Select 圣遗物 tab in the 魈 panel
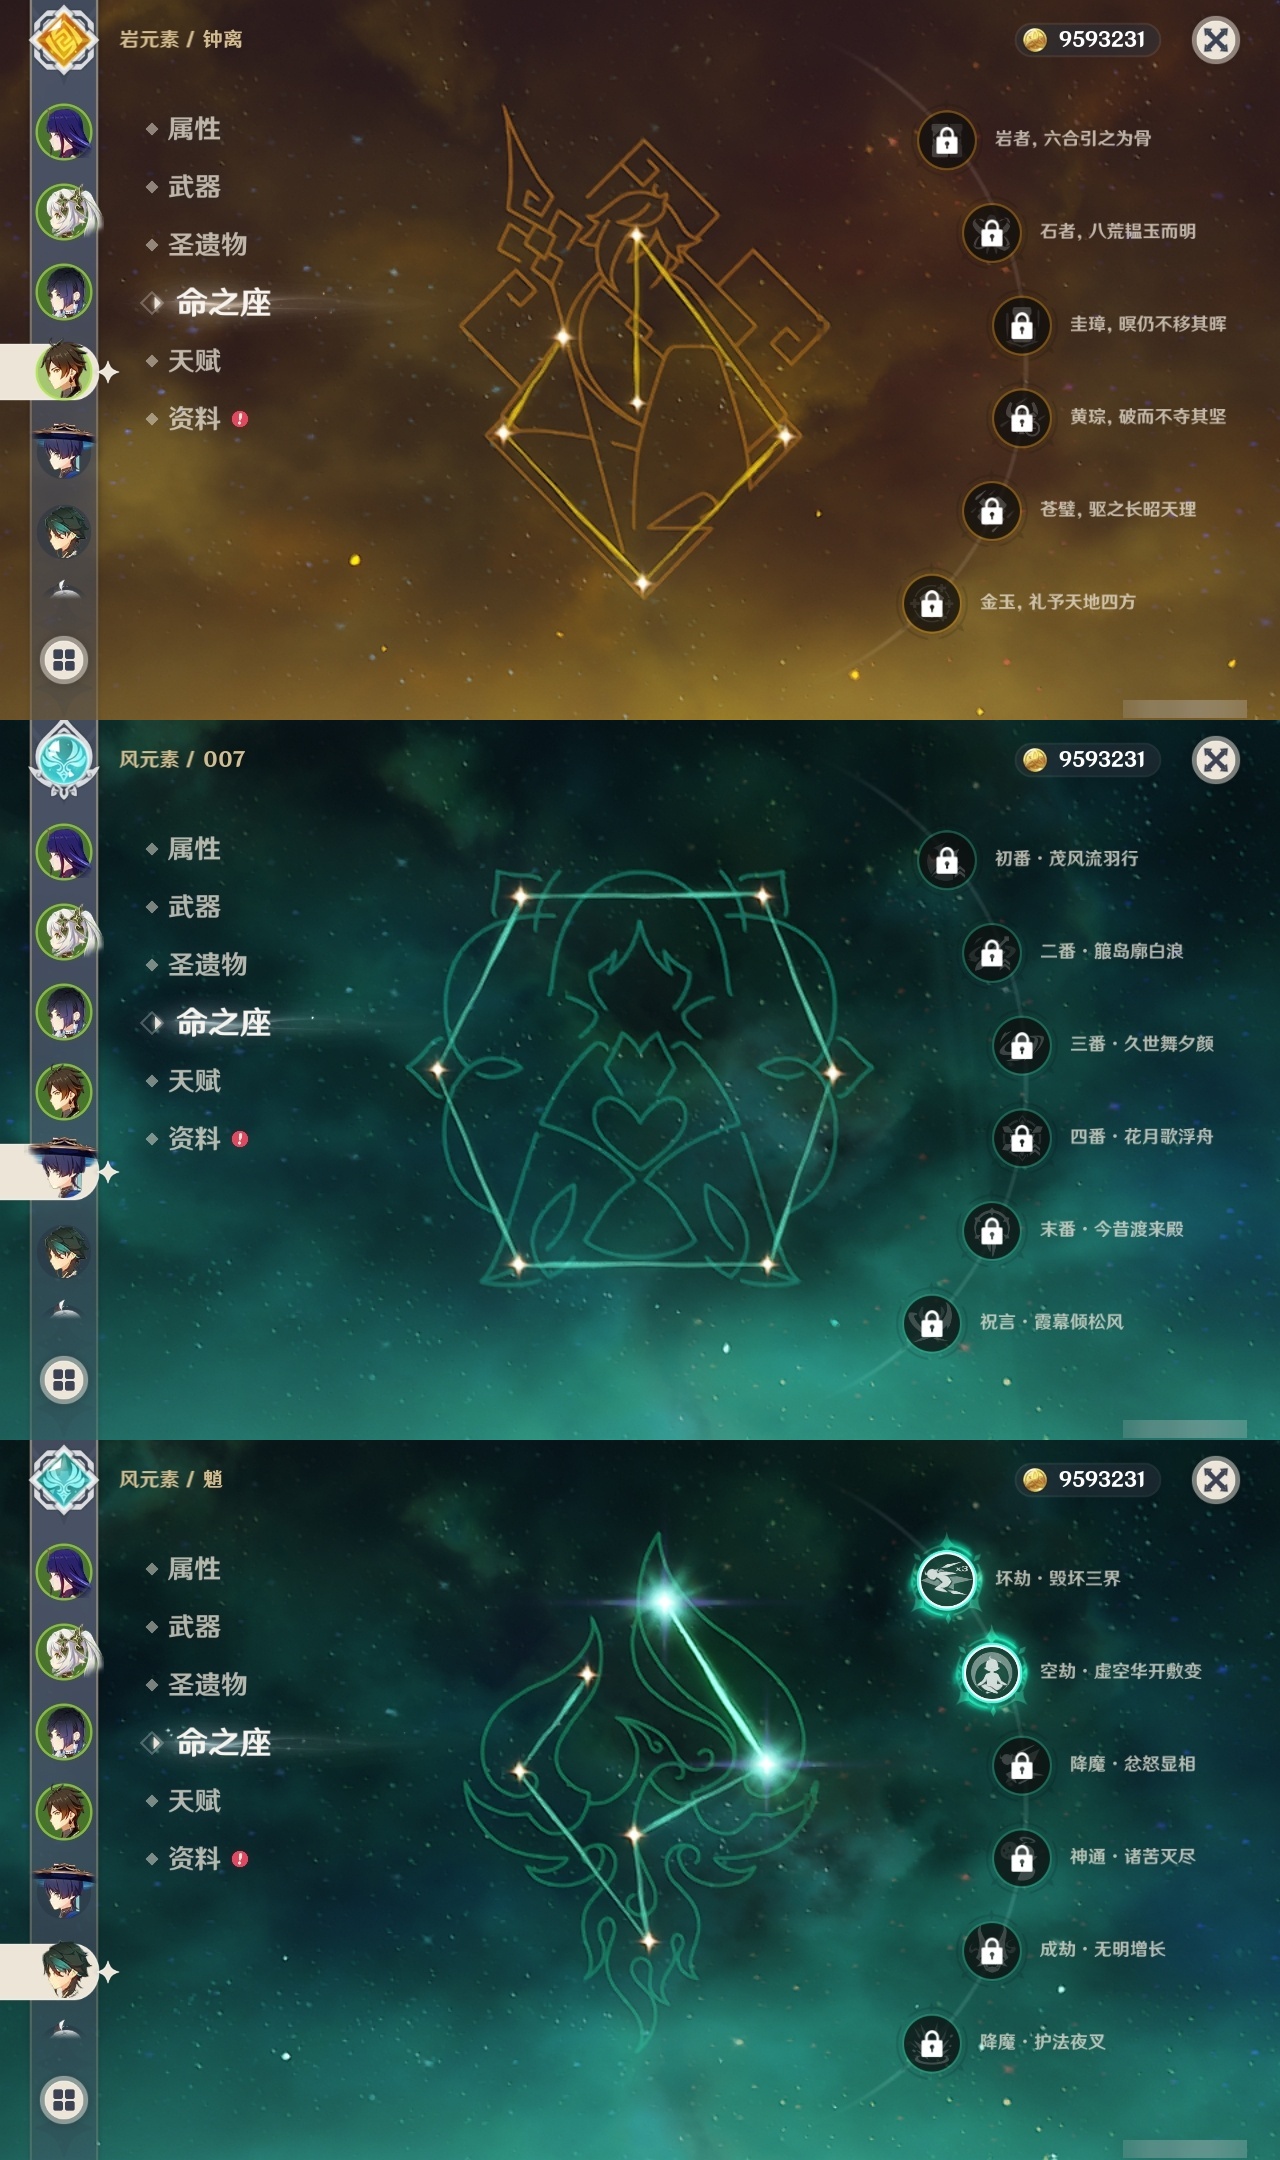The image size is (1280, 2160). [207, 1685]
